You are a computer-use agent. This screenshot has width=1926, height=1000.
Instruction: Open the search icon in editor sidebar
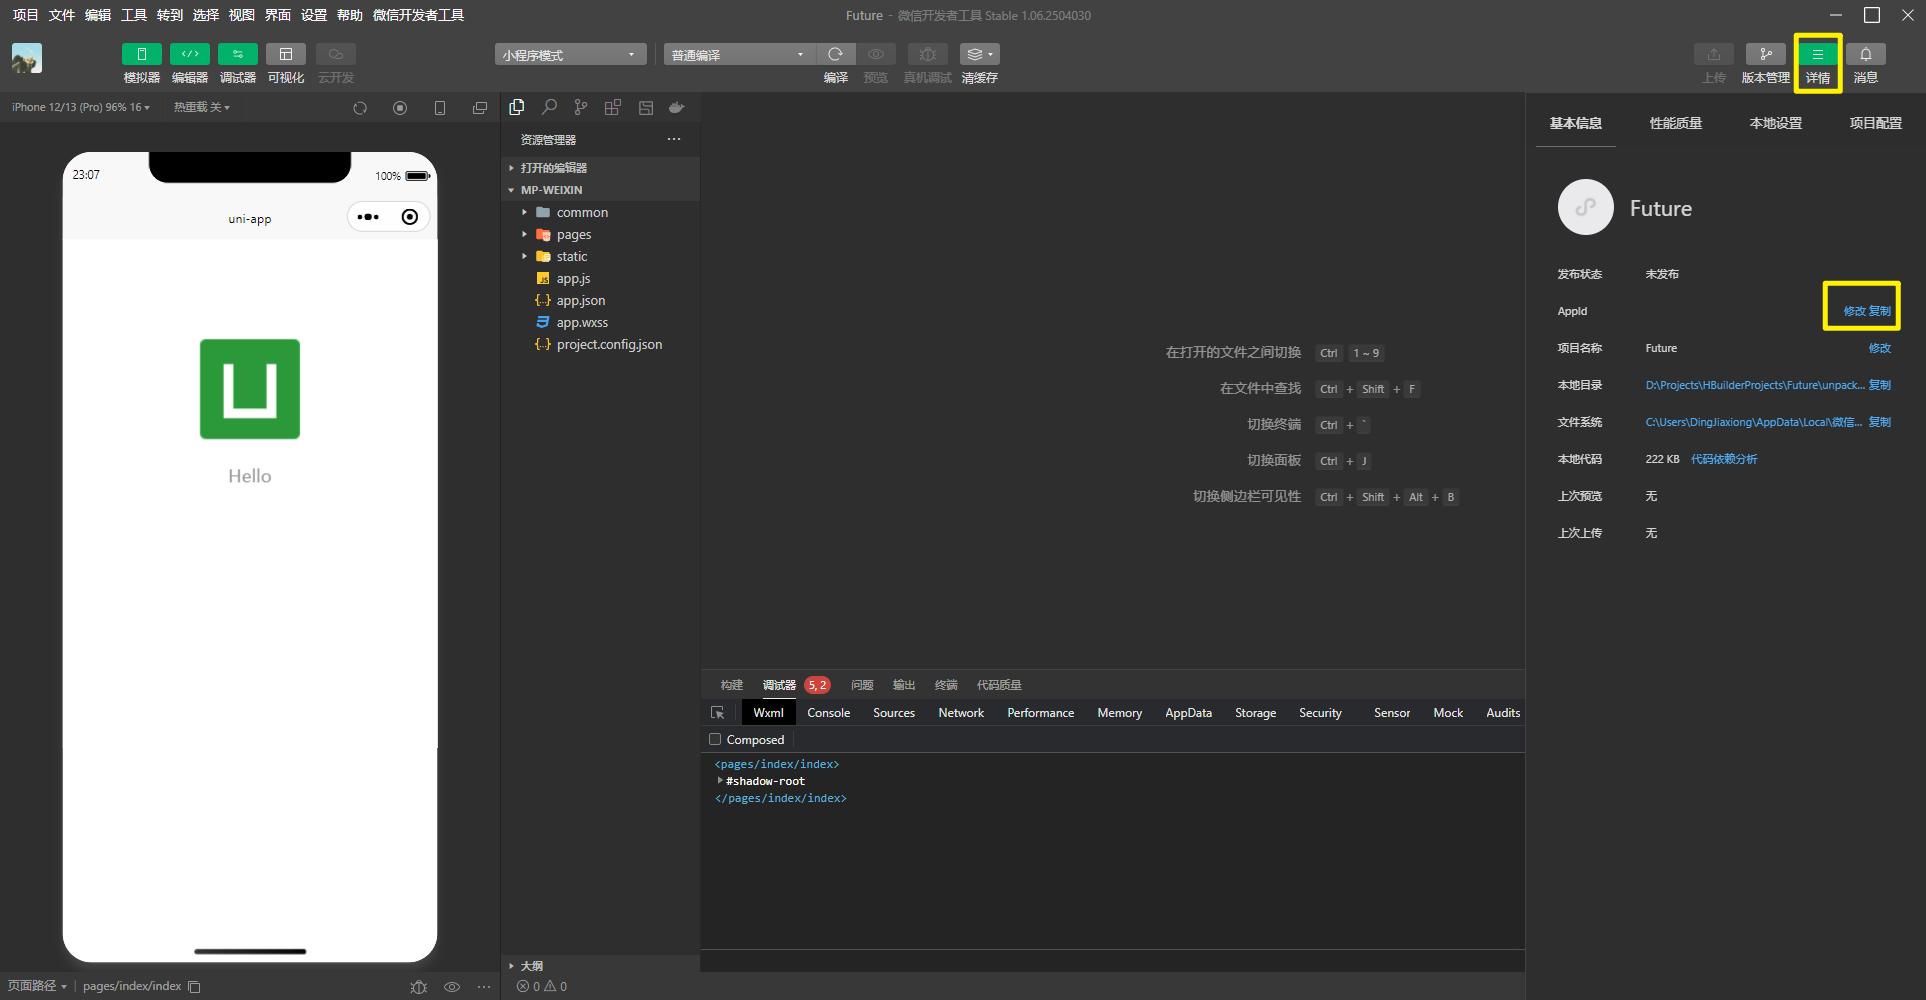click(549, 107)
